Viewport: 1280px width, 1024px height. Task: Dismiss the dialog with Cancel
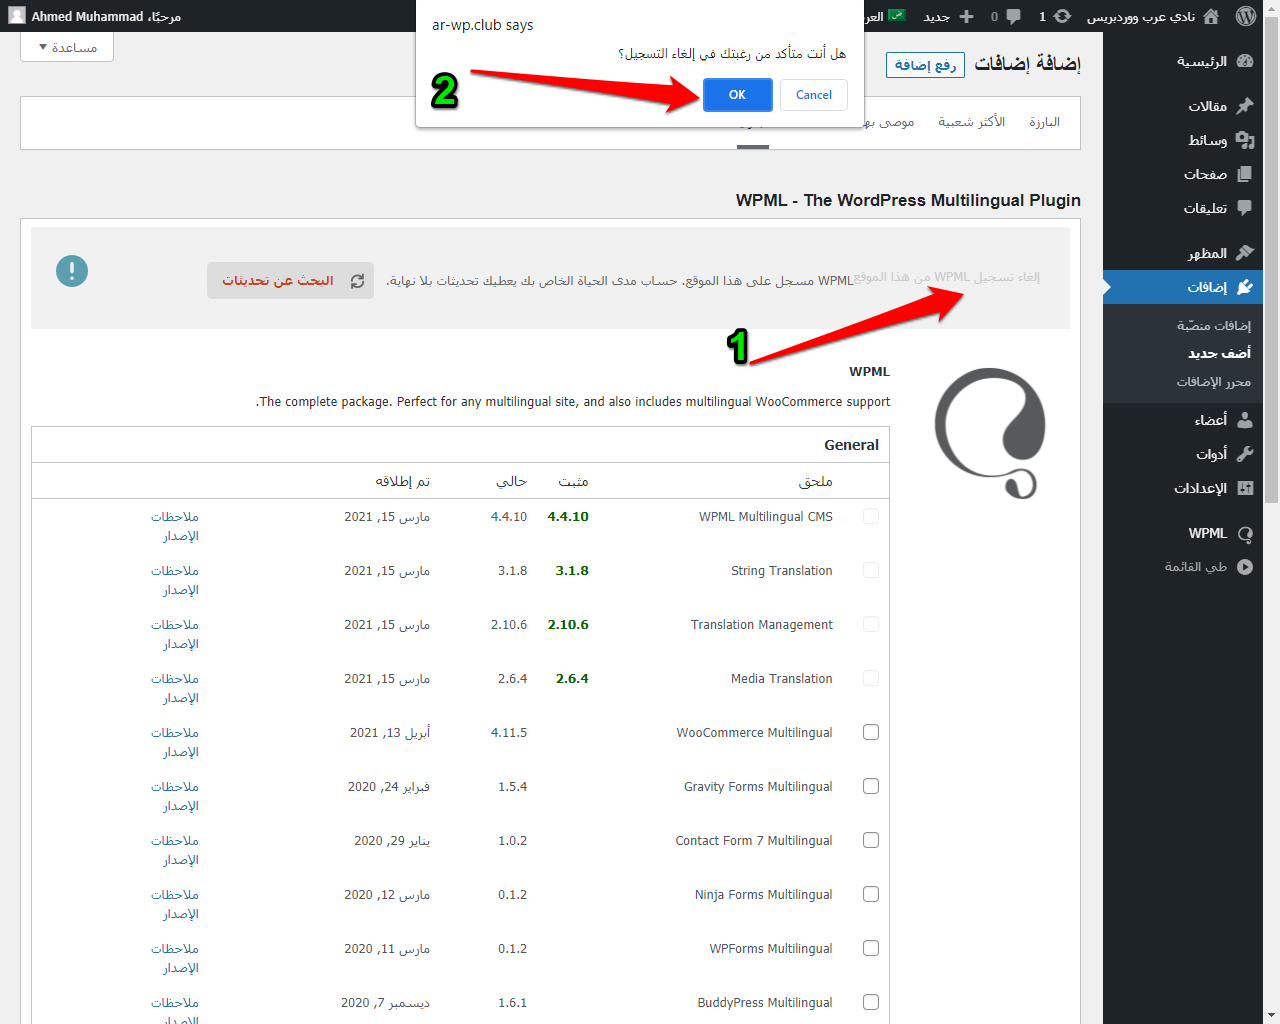coord(814,95)
